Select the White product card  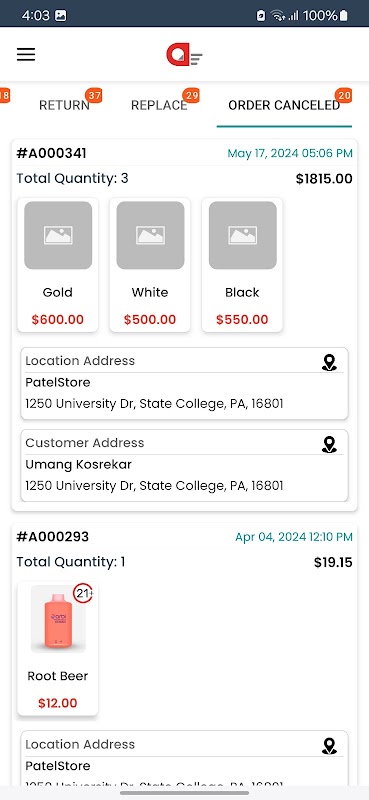pyautogui.click(x=150, y=265)
